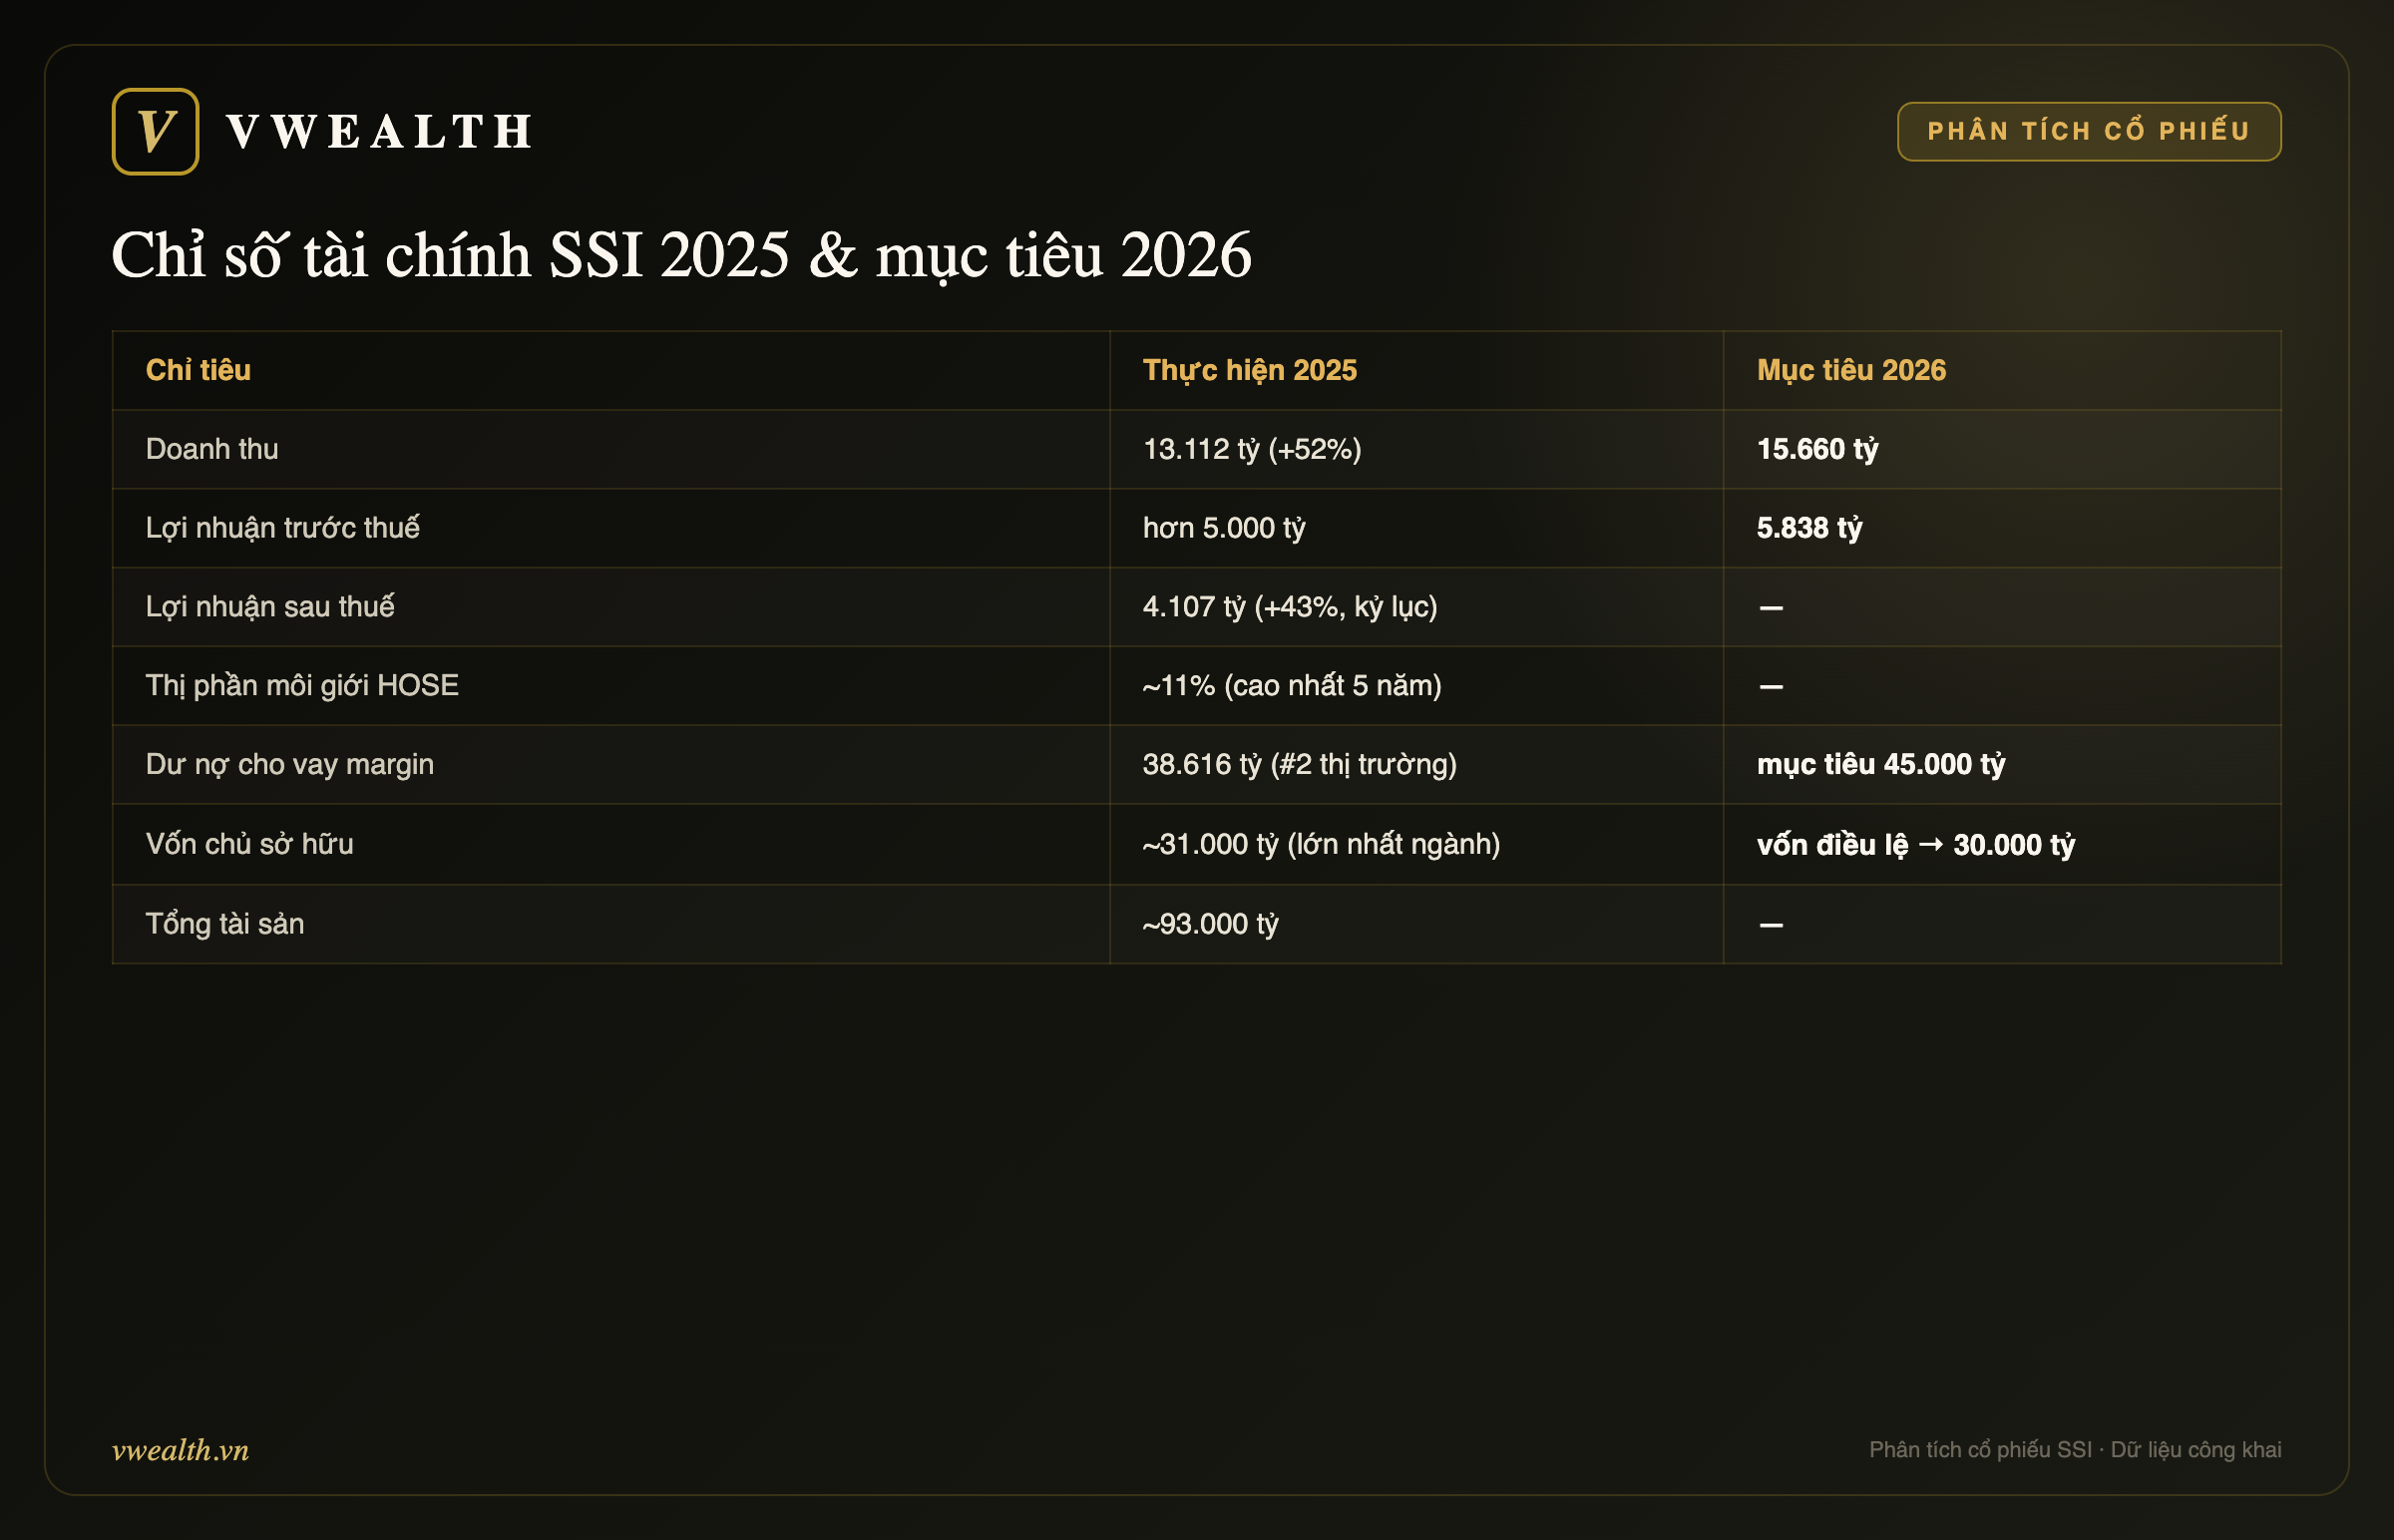Viewport: 2394px width, 1540px height.
Task: Click the 'Thực hiện 2025' column header
Action: click(1249, 370)
